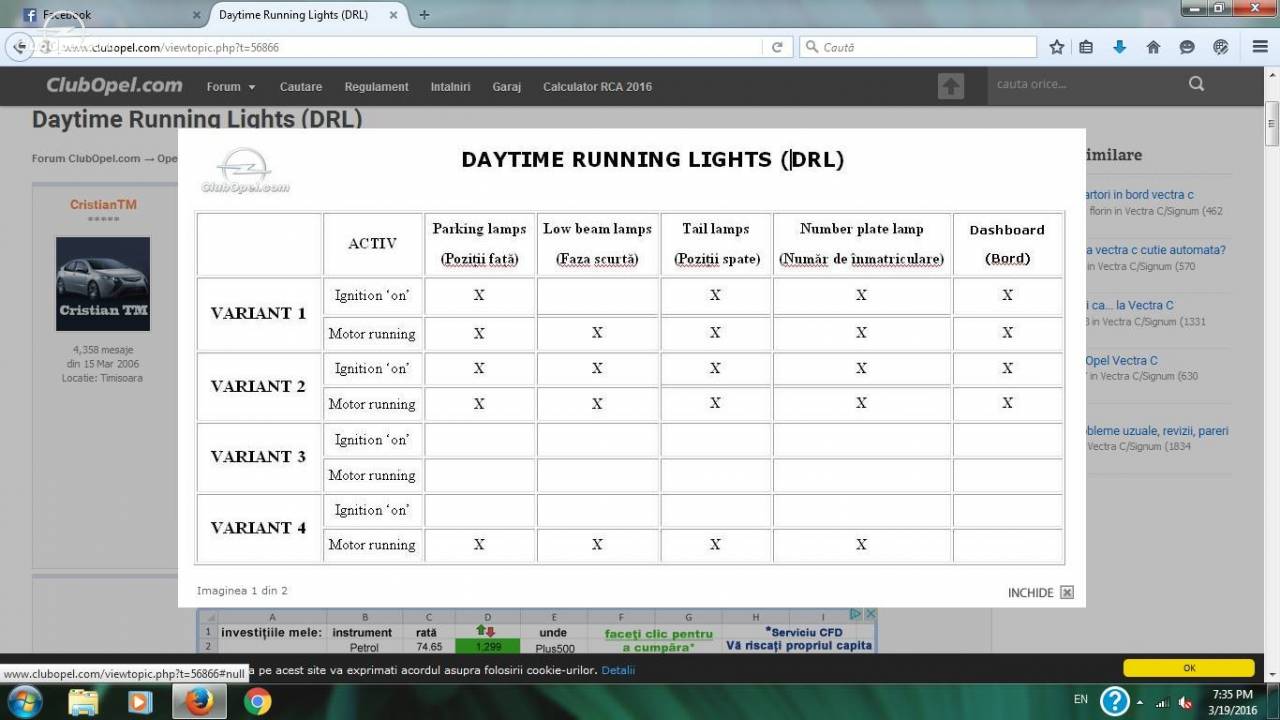
Task: Open the chat smiley toolbar icon
Action: coord(1187,47)
